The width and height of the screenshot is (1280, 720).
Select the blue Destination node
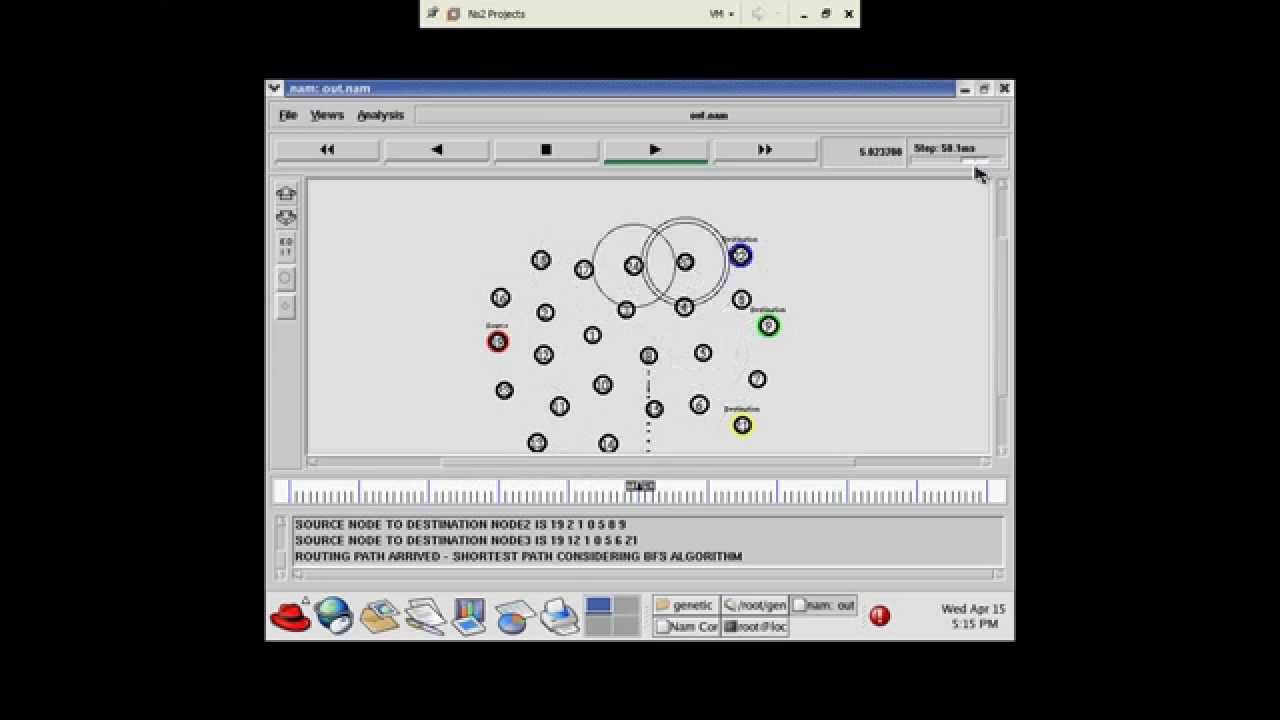click(740, 256)
